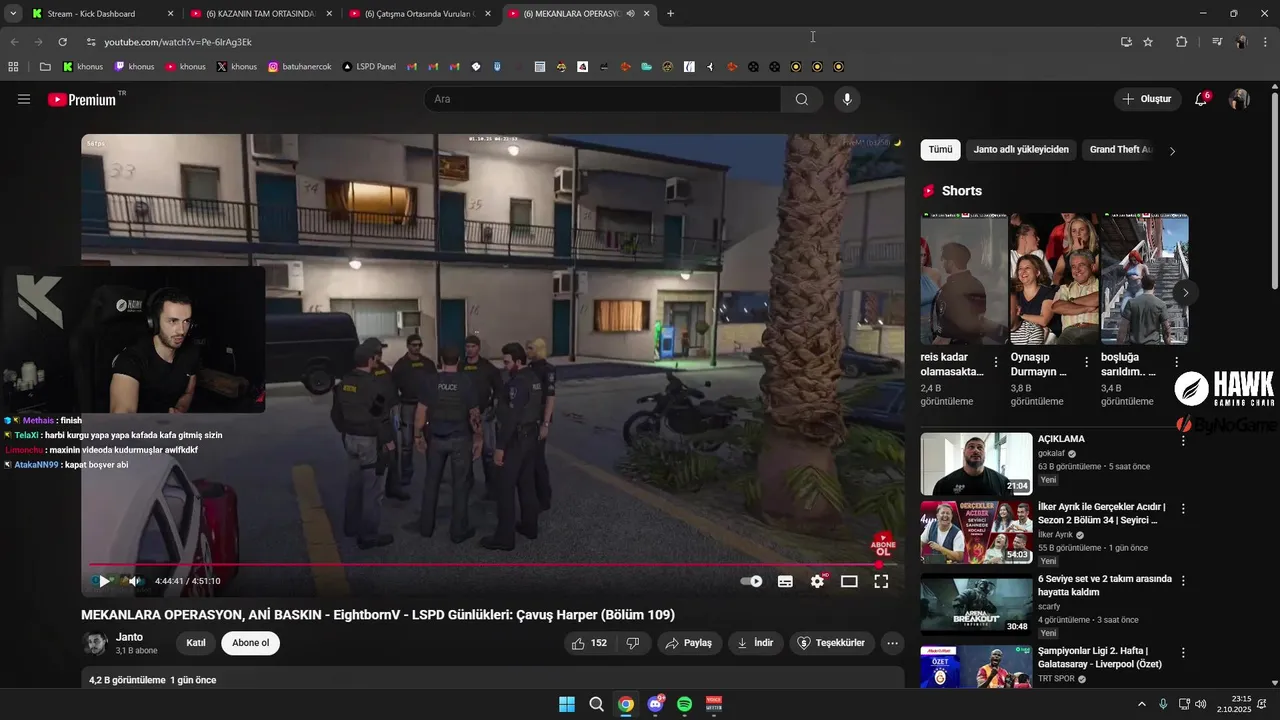This screenshot has width=1280, height=720.
Task: Open İlker Ayrık ile Gerçekler thumbnail
Action: pos(976,533)
